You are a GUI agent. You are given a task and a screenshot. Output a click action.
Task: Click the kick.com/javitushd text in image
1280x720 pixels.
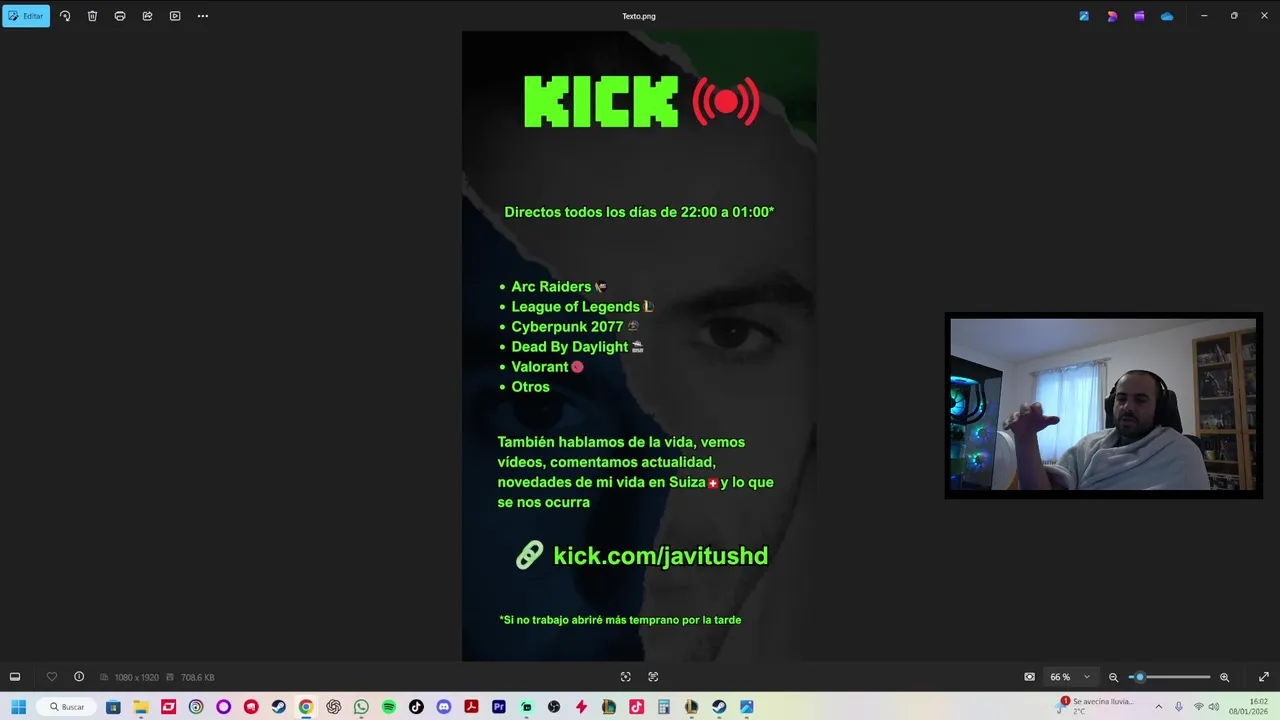click(660, 556)
